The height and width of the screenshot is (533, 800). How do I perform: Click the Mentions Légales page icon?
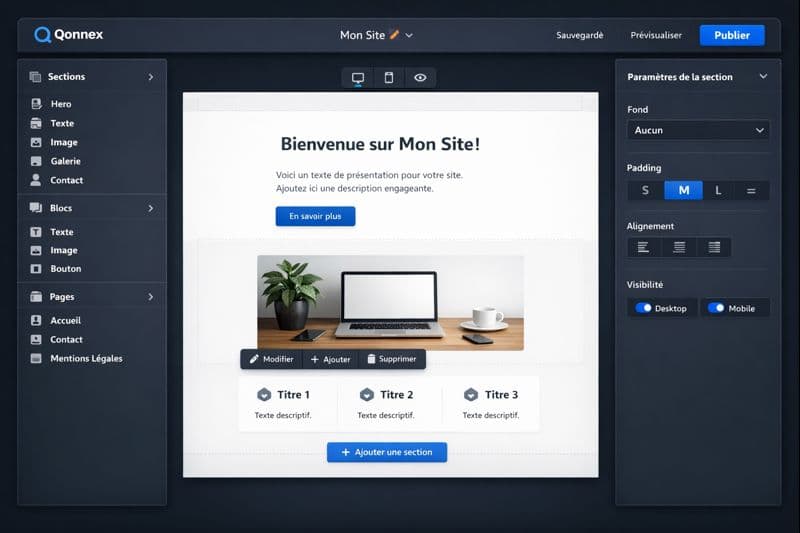tap(36, 358)
